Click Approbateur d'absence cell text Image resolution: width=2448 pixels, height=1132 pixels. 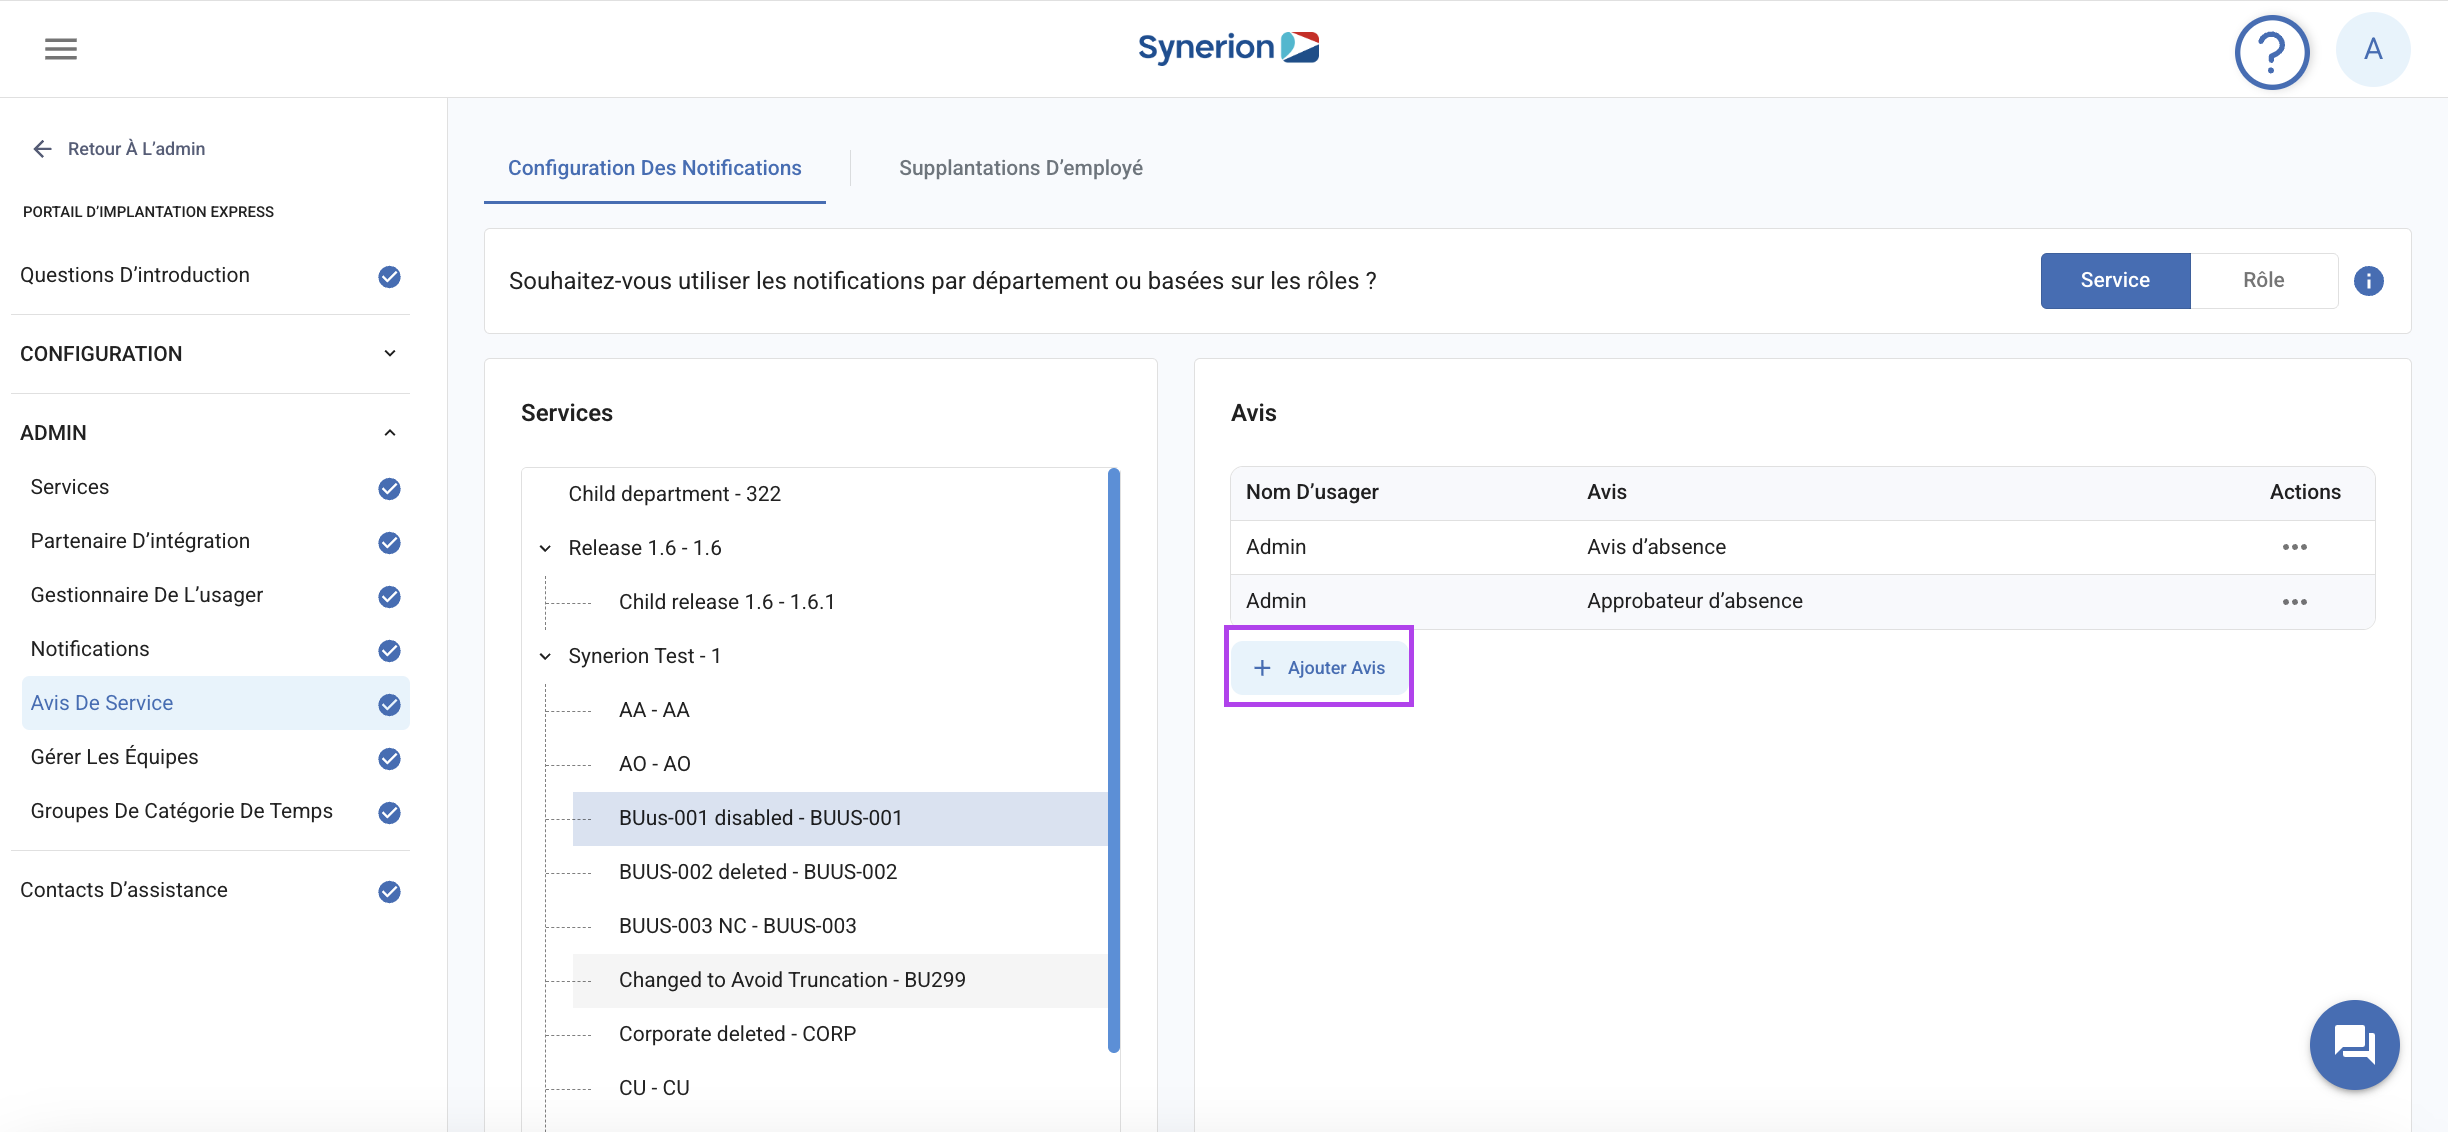[x=1694, y=601]
